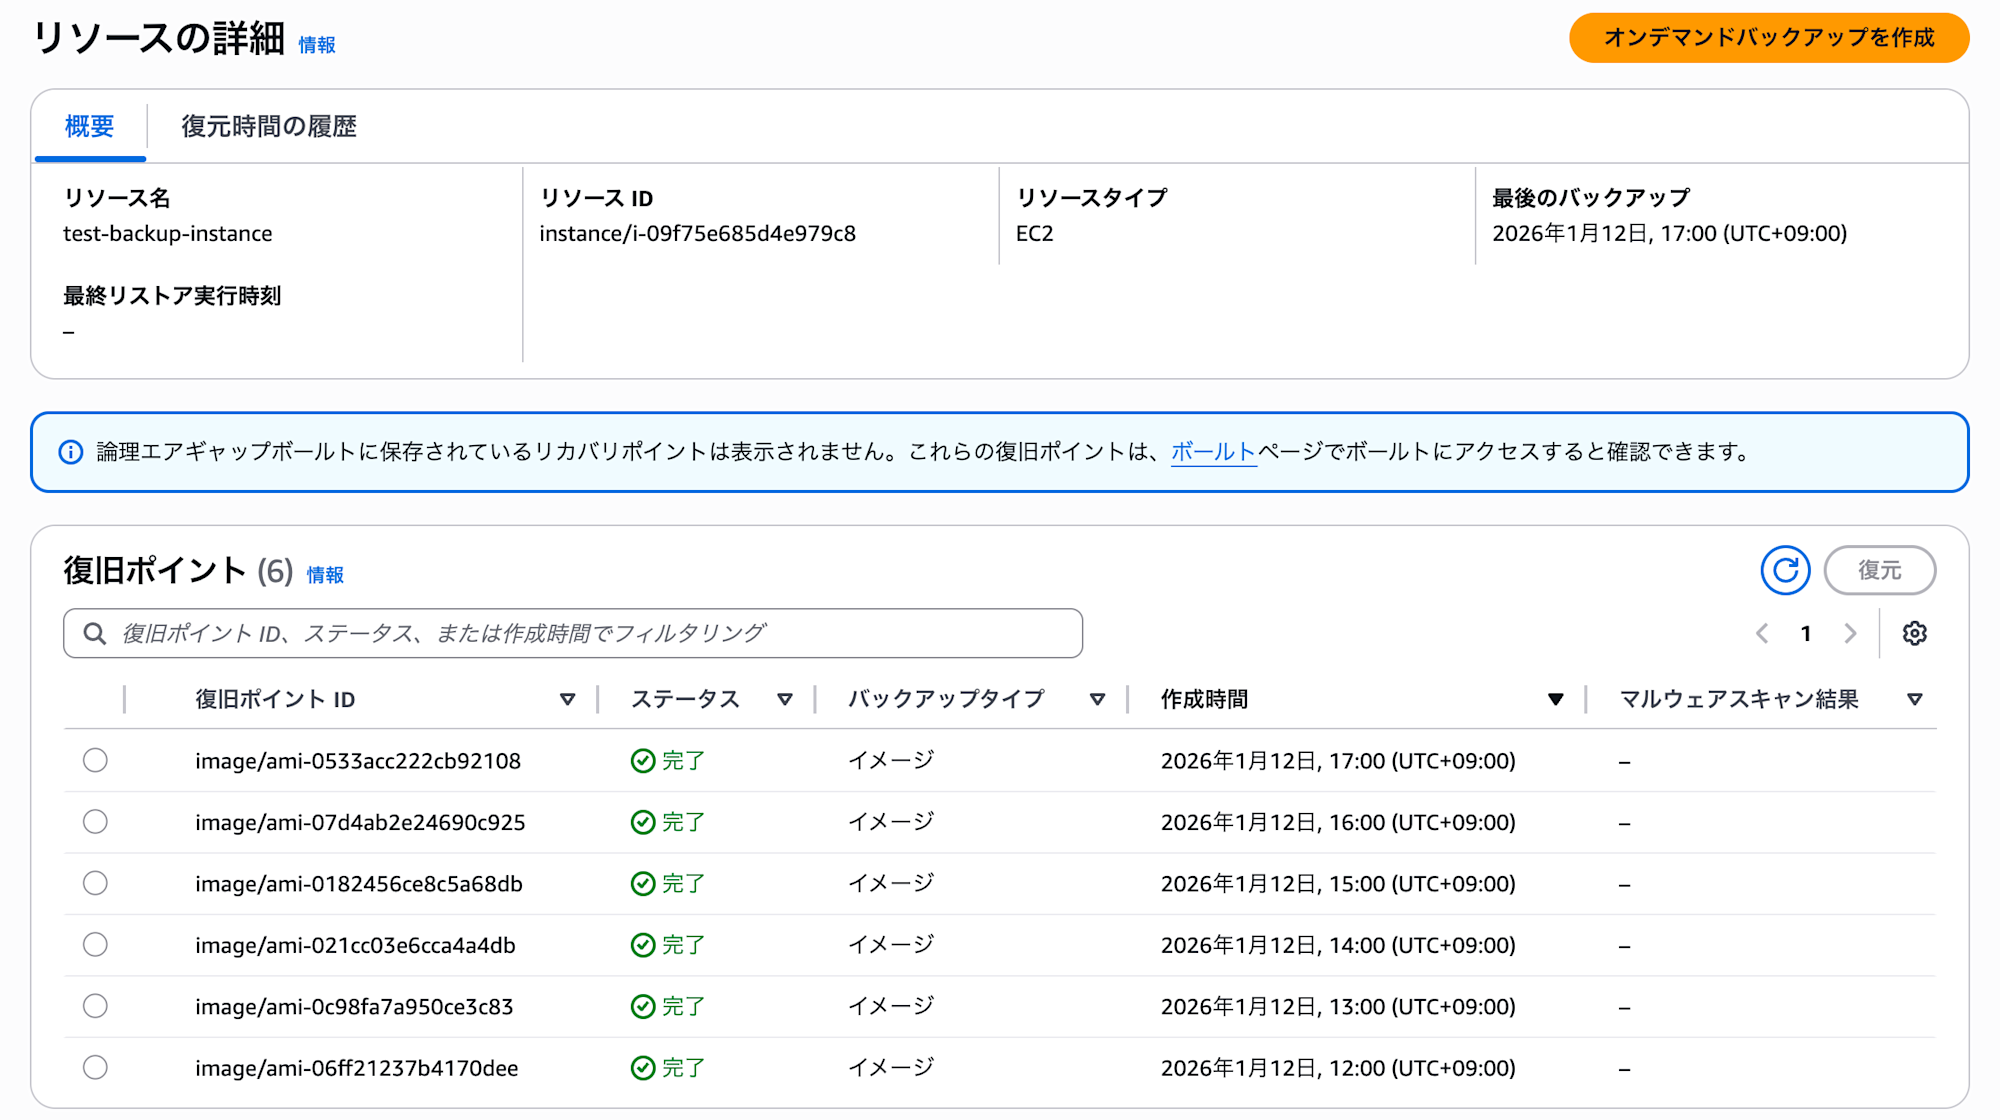This screenshot has height=1120, width=2000.
Task: Open table preferences via the gear icon
Action: point(1916,633)
